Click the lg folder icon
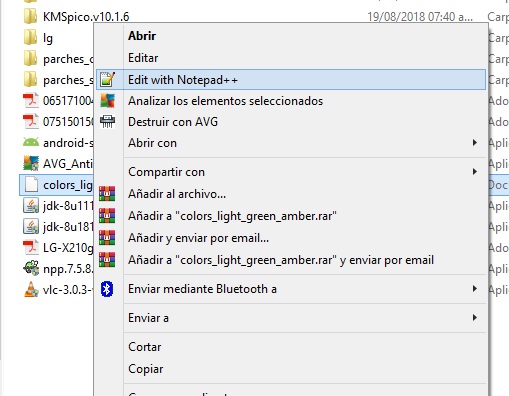This screenshot has height=396, width=509. coord(31,37)
